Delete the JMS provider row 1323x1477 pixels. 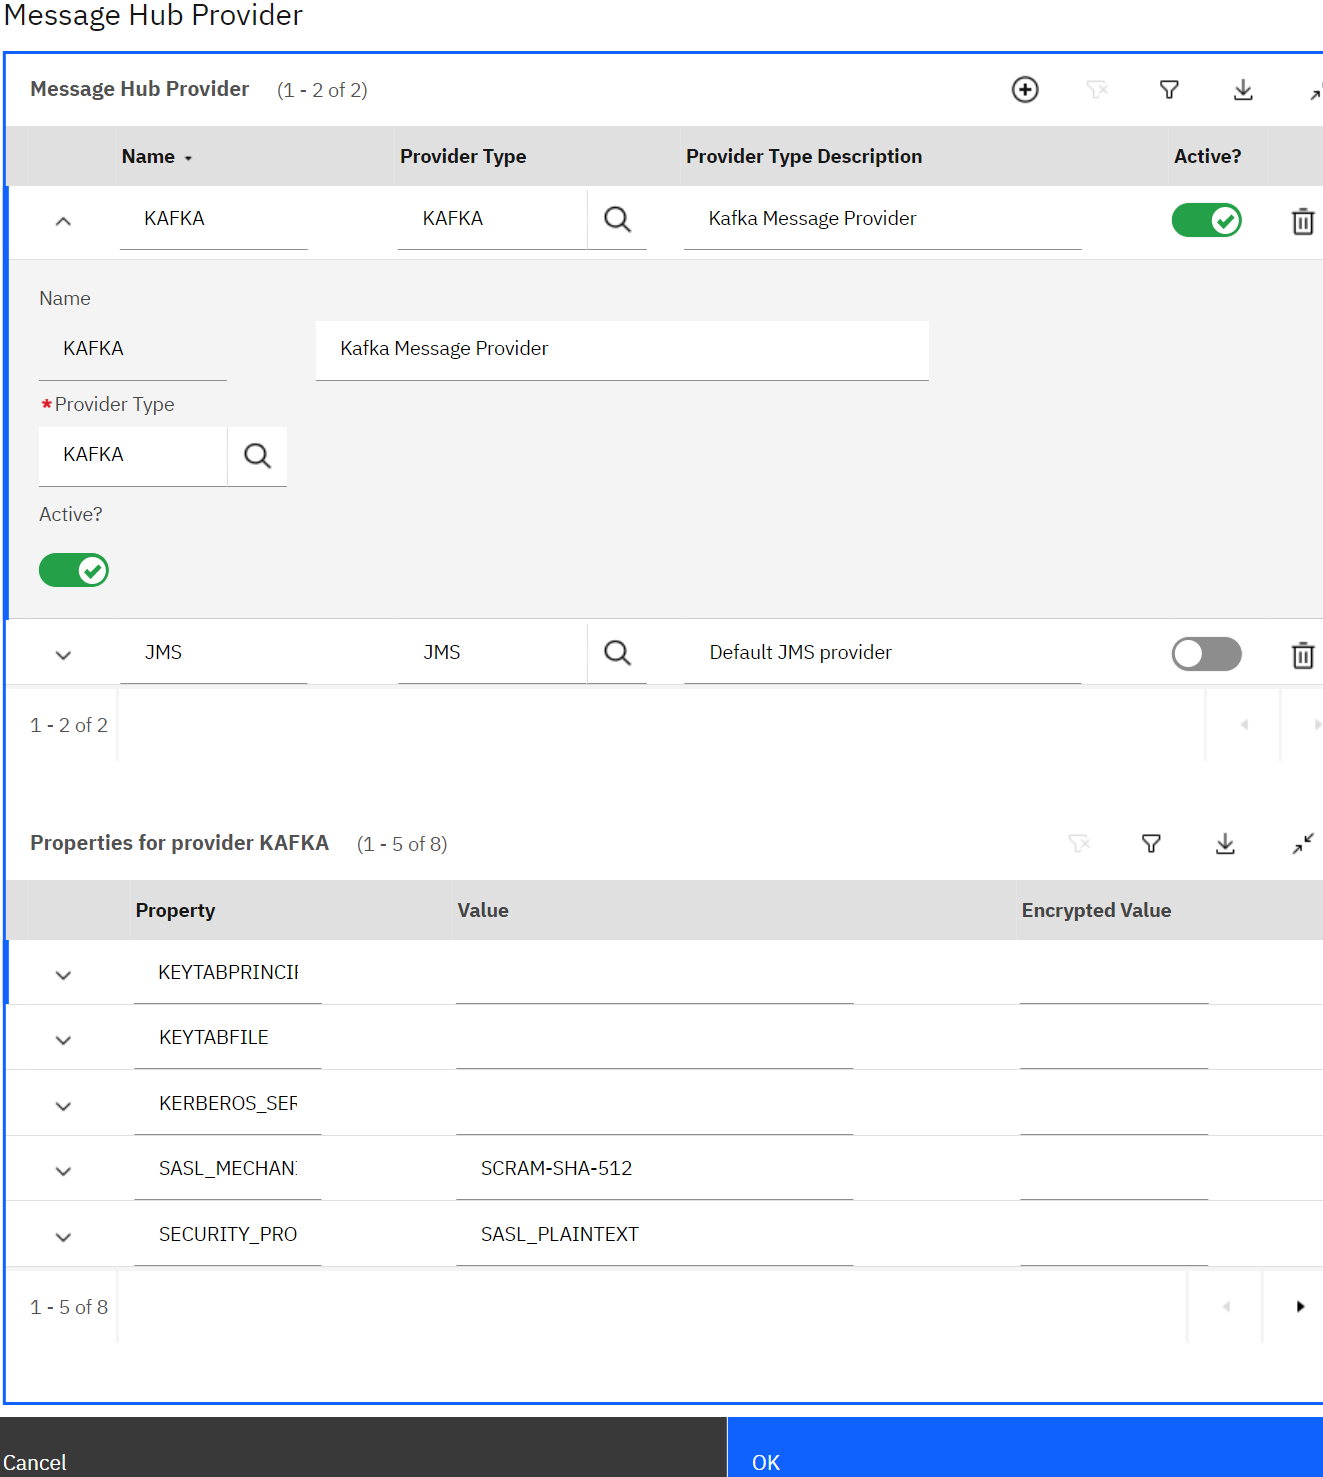(x=1302, y=655)
